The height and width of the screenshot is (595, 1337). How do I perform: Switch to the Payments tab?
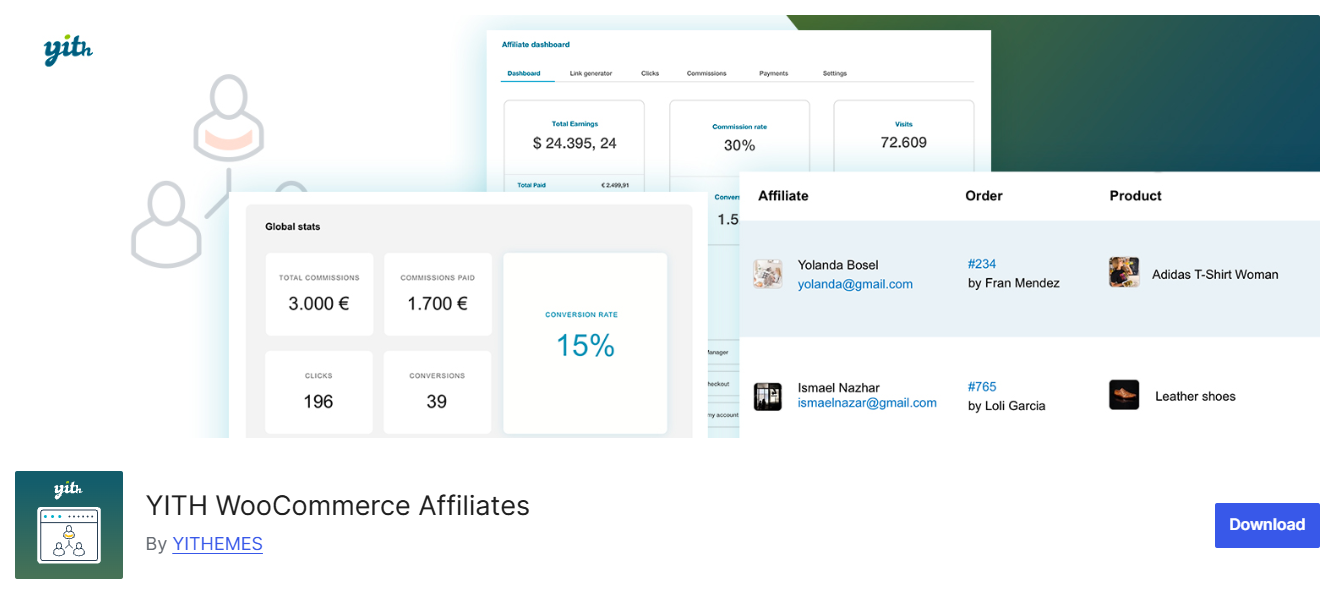click(774, 73)
